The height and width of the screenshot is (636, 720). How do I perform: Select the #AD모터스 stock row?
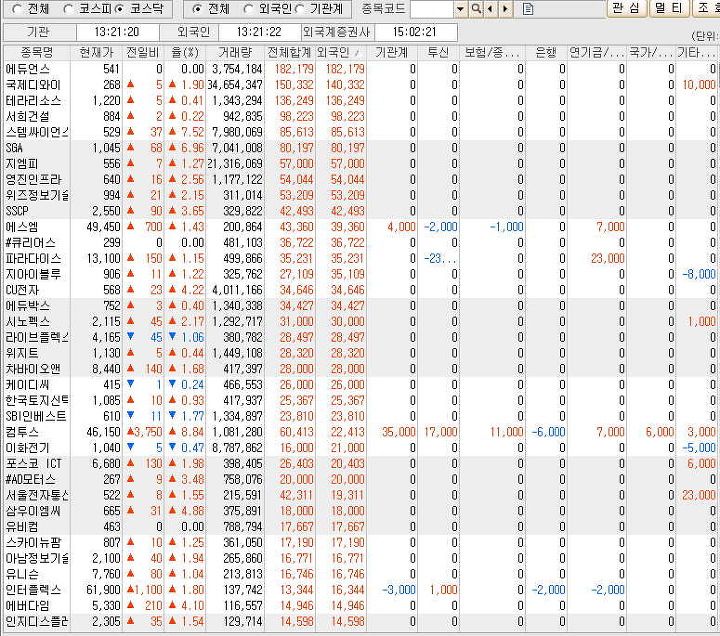[x=360, y=479]
